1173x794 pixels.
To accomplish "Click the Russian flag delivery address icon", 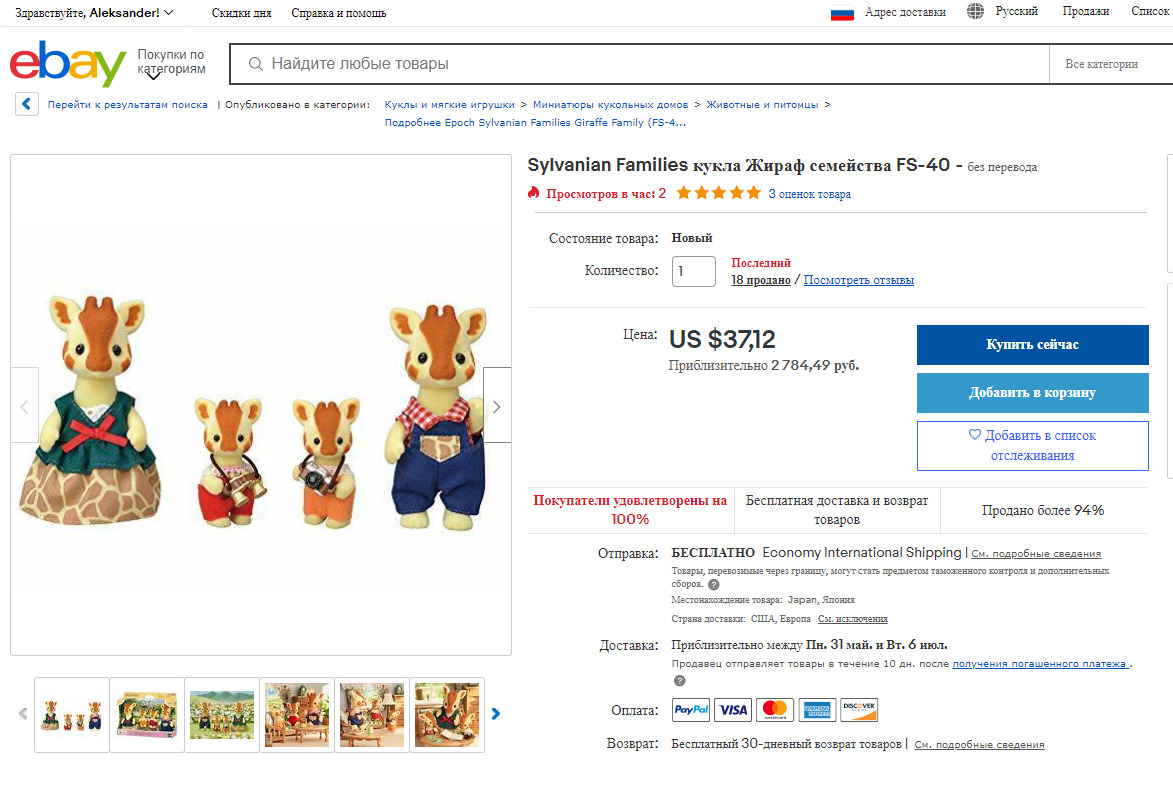I will (x=842, y=13).
